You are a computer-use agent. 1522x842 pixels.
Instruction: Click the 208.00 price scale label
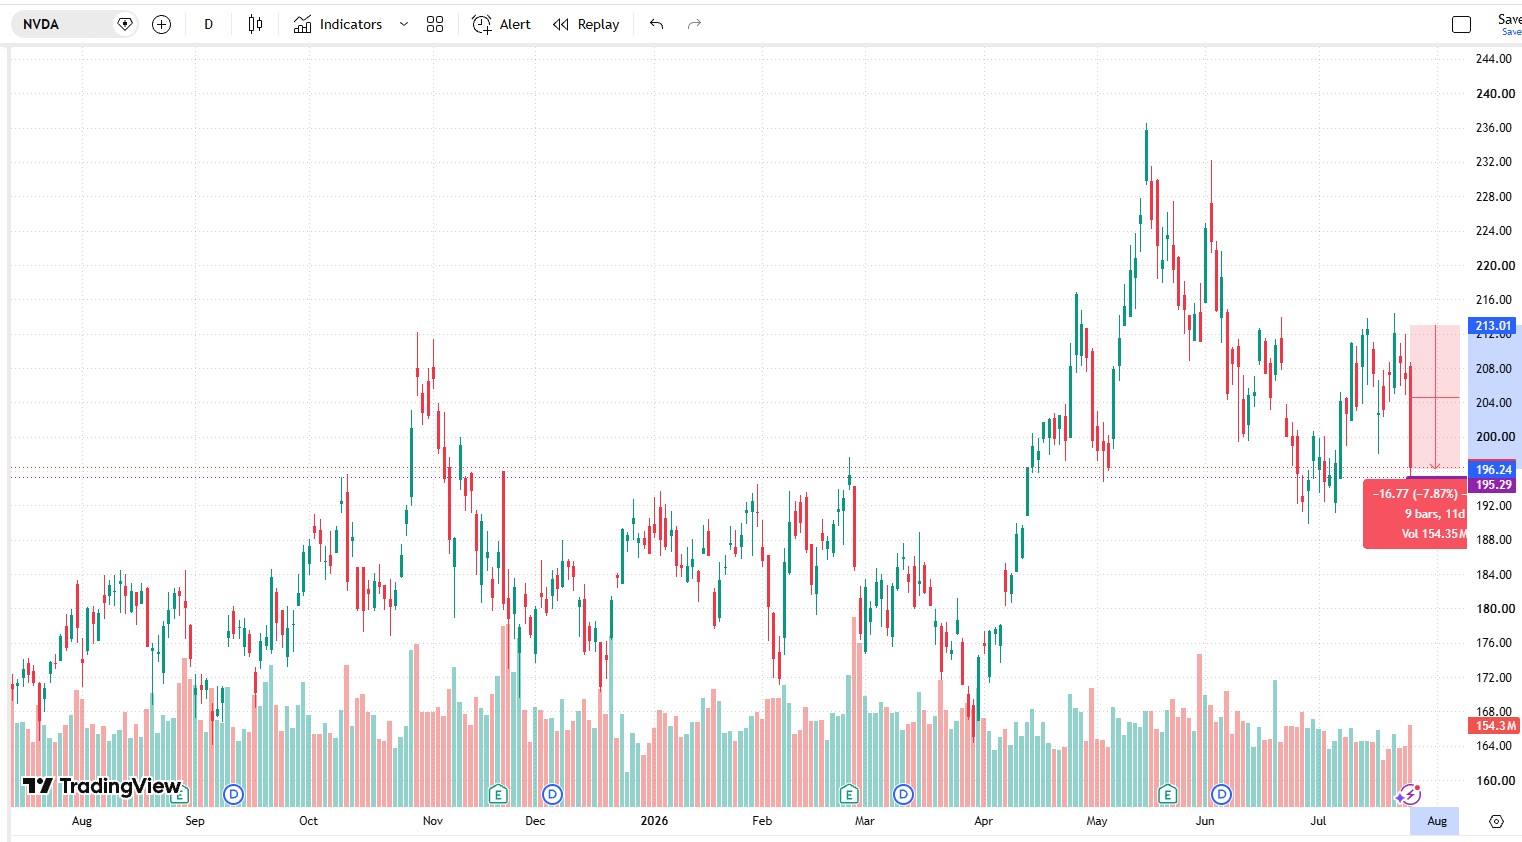[x=1494, y=369]
